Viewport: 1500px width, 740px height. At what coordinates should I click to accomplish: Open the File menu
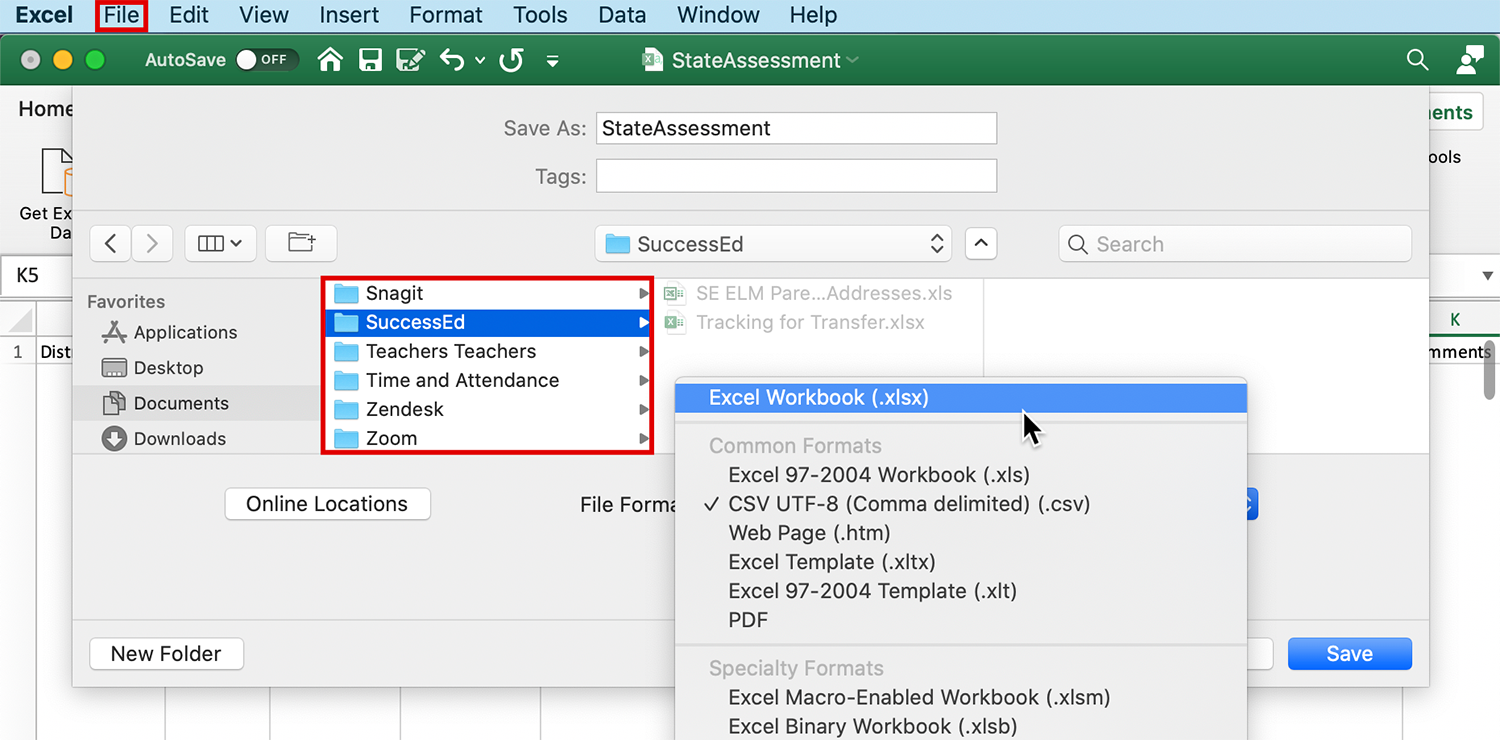[121, 15]
